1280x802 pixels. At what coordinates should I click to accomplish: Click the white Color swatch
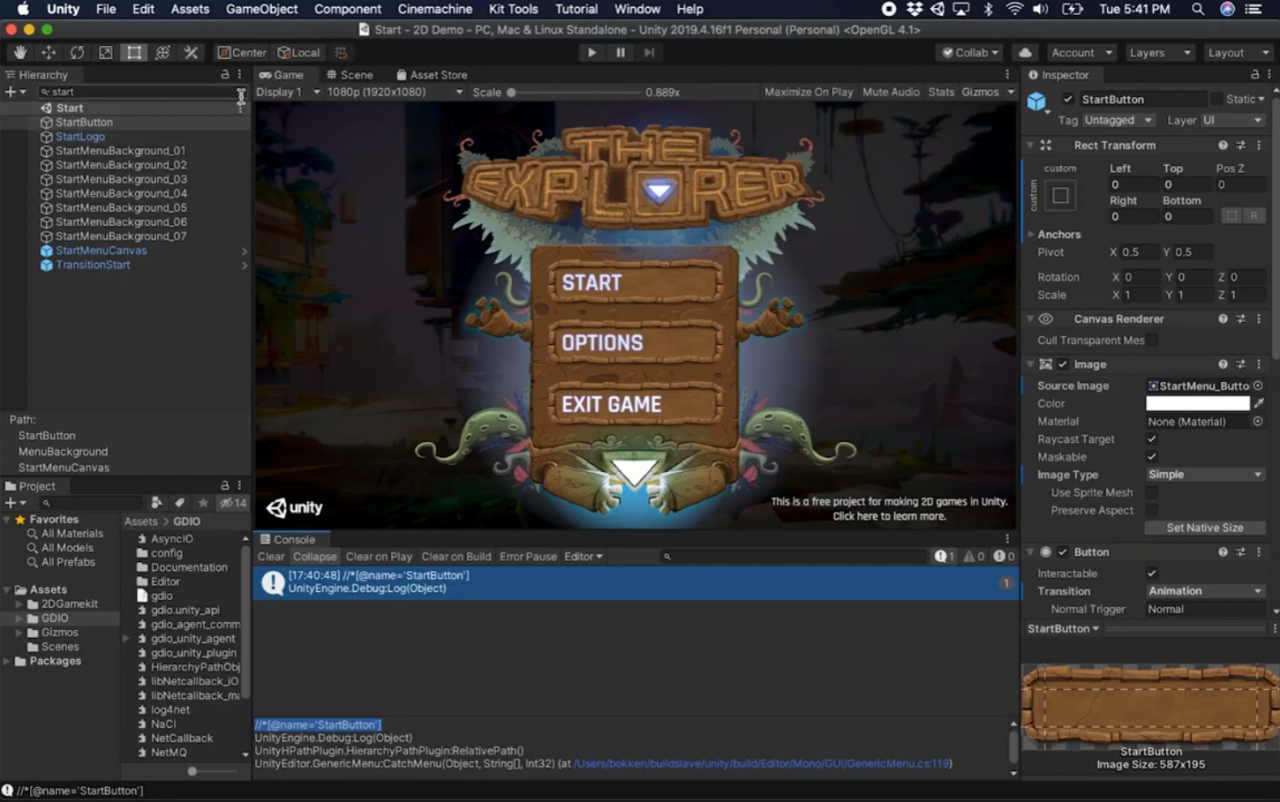coord(1197,403)
